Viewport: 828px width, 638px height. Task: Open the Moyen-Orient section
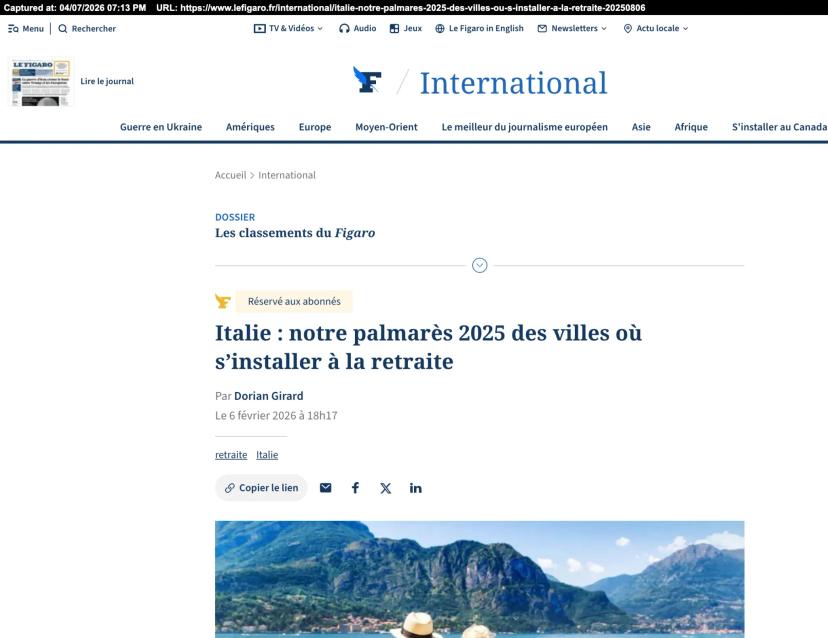[387, 127]
